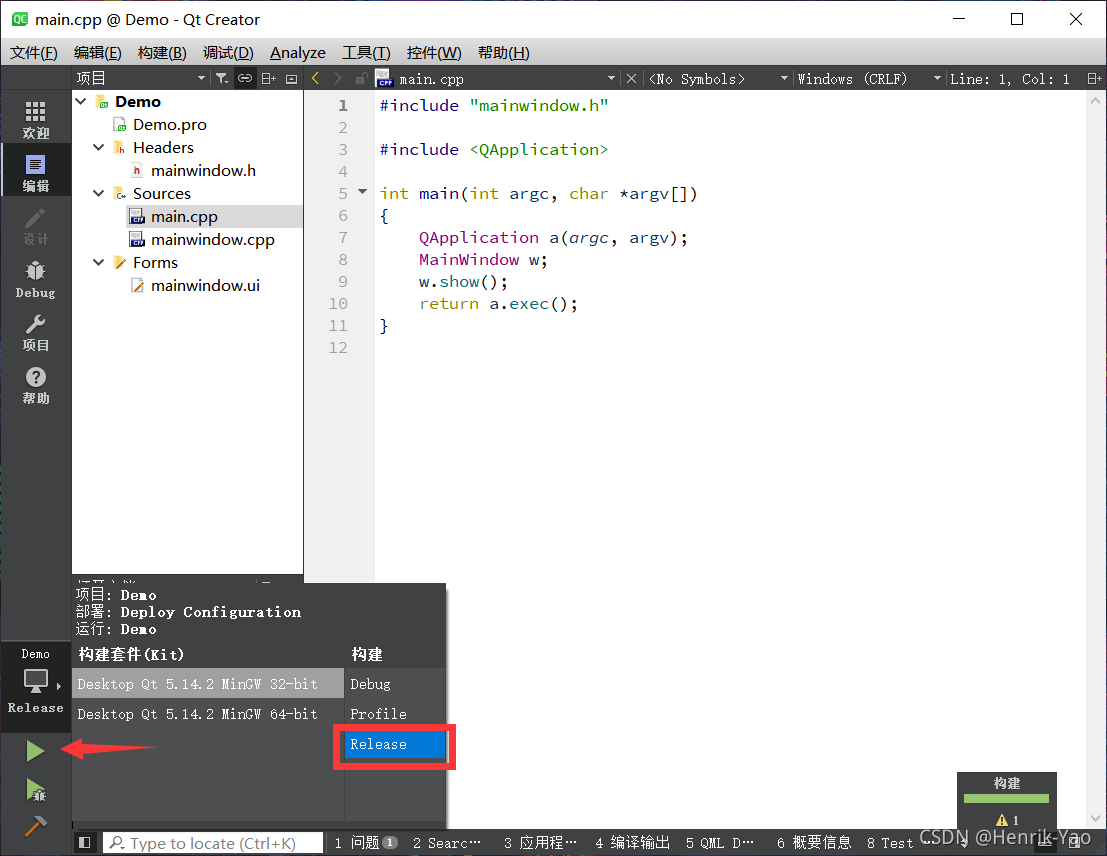Split the project side panel
This screenshot has height=856, width=1107.
tap(268, 78)
